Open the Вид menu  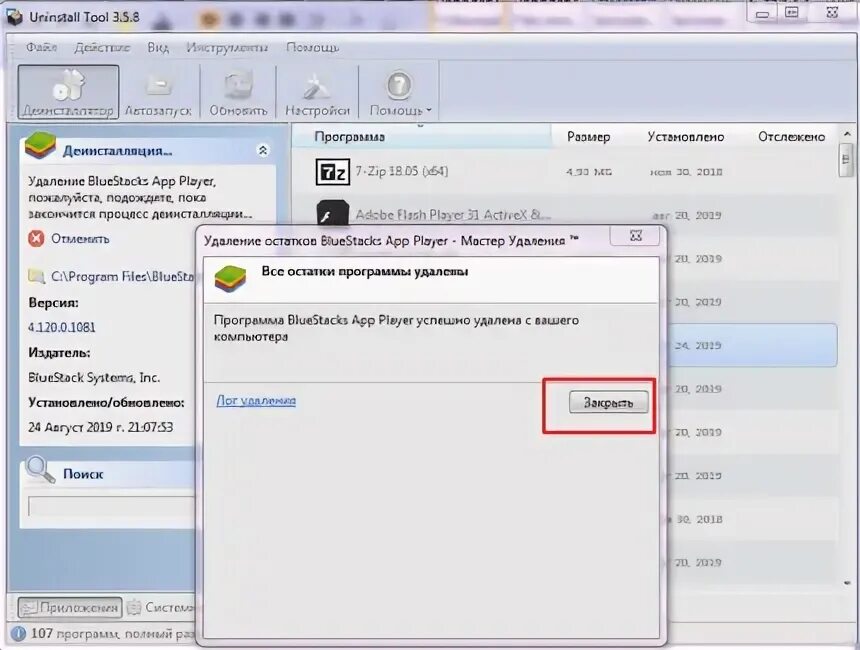pos(158,47)
